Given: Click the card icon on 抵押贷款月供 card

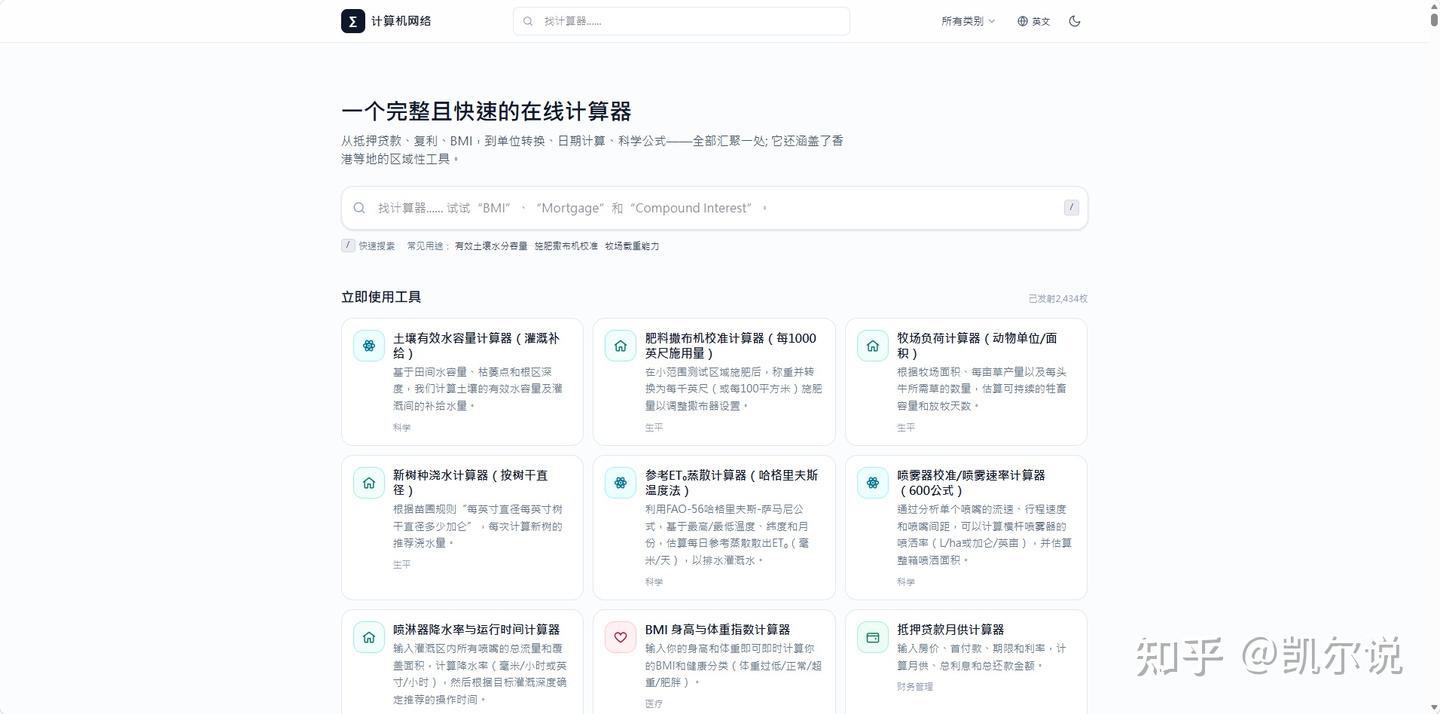Looking at the screenshot, I should pos(873,637).
